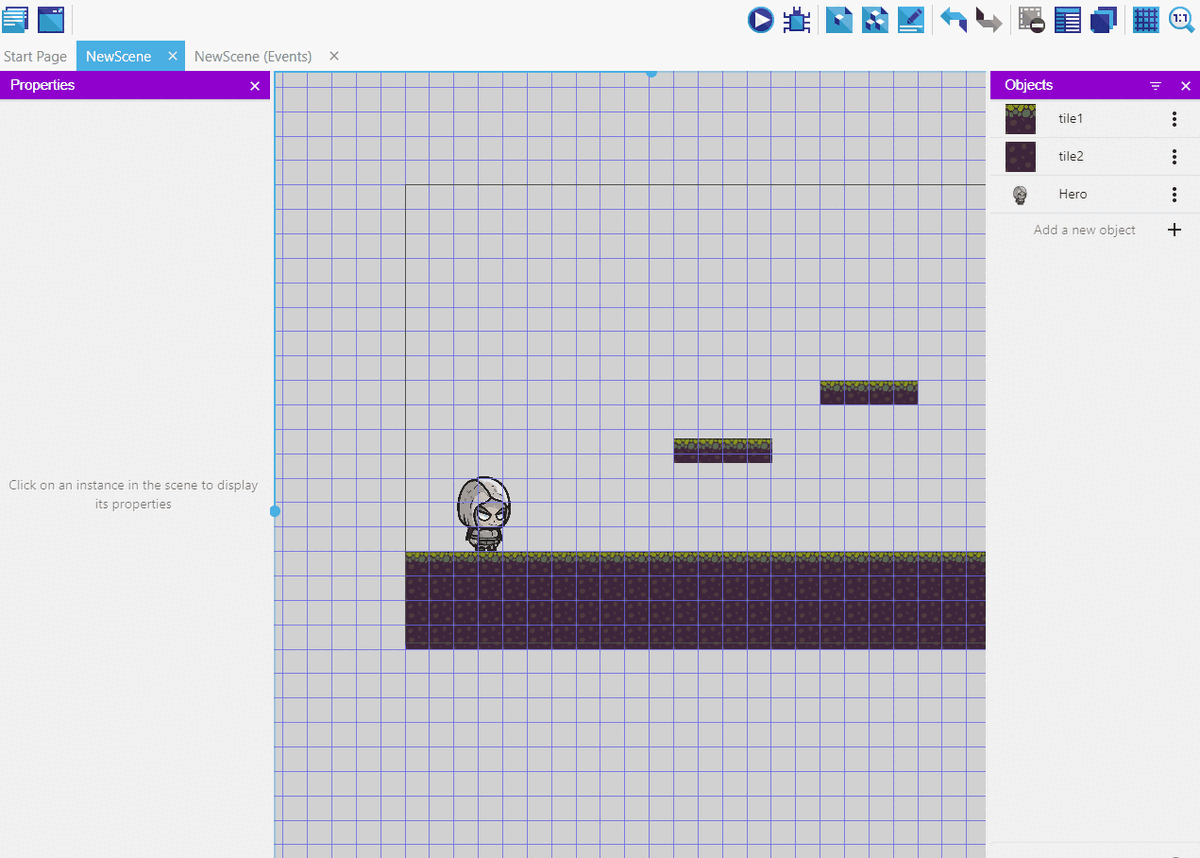This screenshot has width=1200, height=858.
Task: Select tile2 in the Objects list
Action: 1095,157
